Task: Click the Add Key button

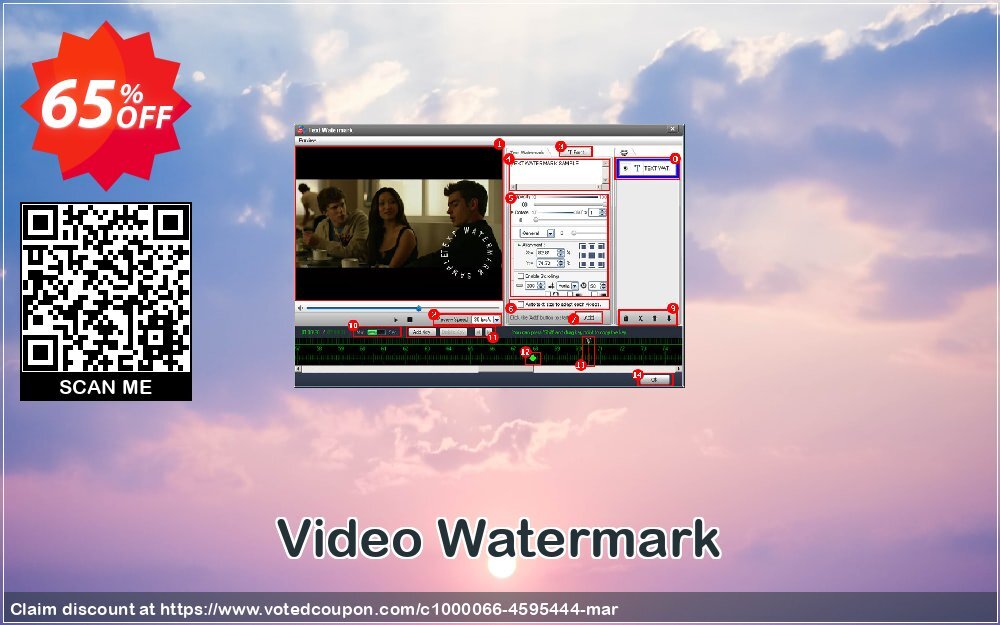Action: 422,332
